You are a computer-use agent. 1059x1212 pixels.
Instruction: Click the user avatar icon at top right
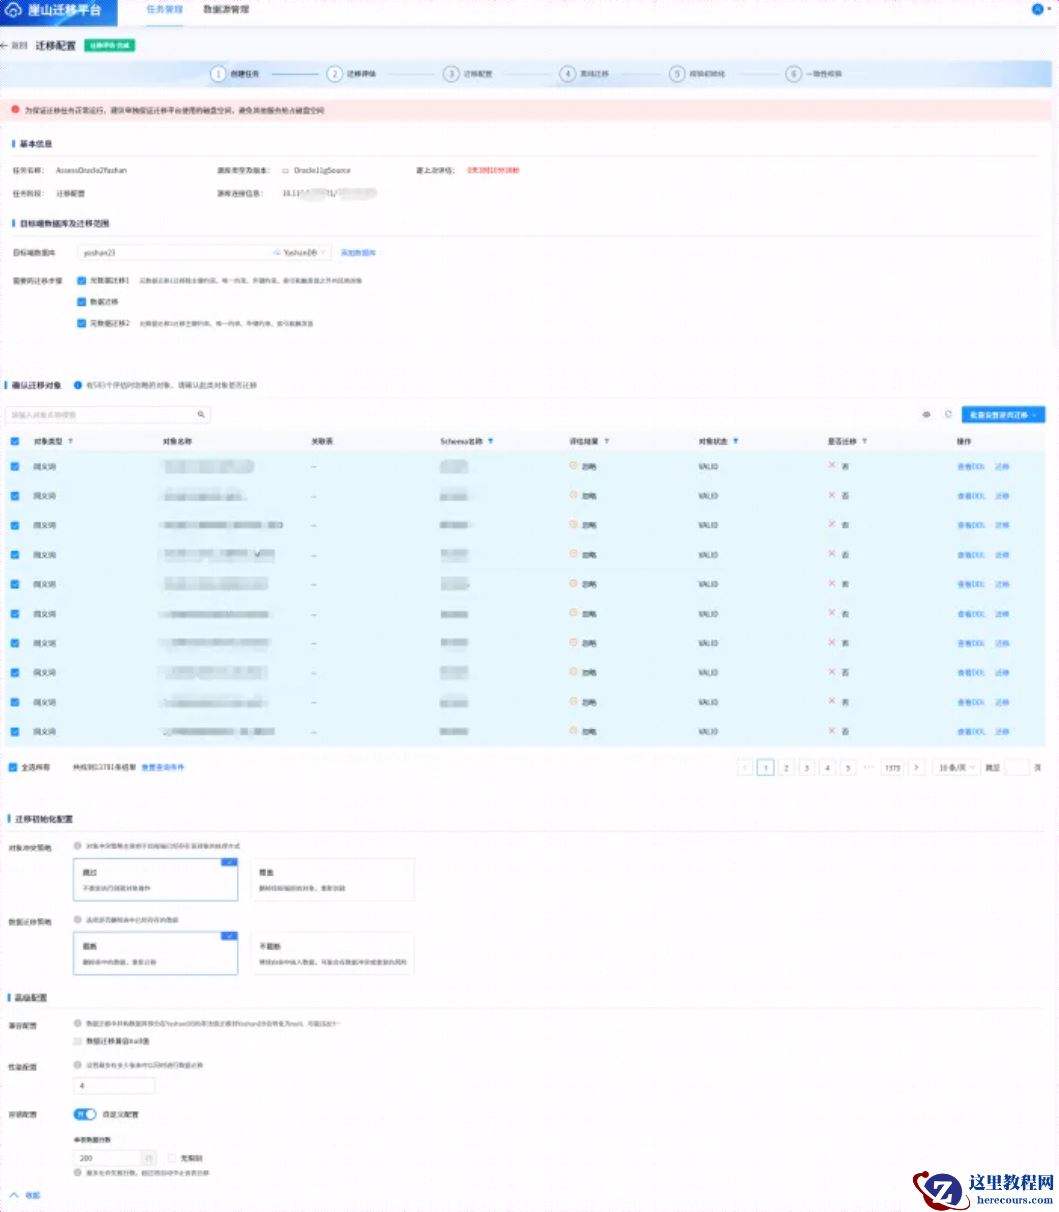click(x=1036, y=10)
